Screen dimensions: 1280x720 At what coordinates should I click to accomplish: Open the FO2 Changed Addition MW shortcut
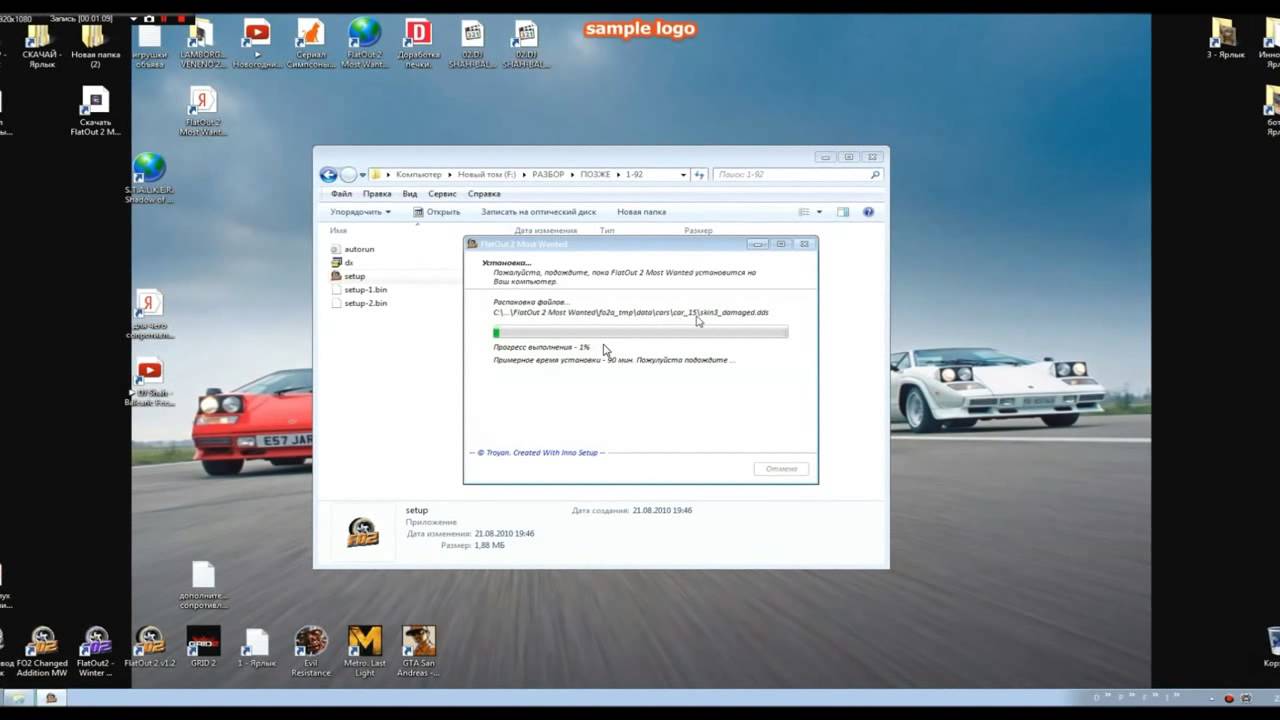click(x=42, y=651)
